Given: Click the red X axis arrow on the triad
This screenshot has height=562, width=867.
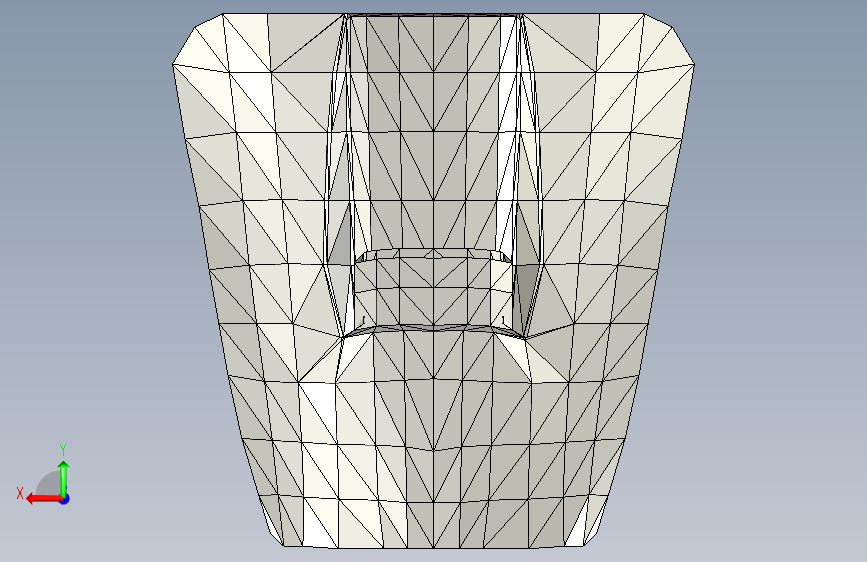Looking at the screenshot, I should click(x=44, y=499).
